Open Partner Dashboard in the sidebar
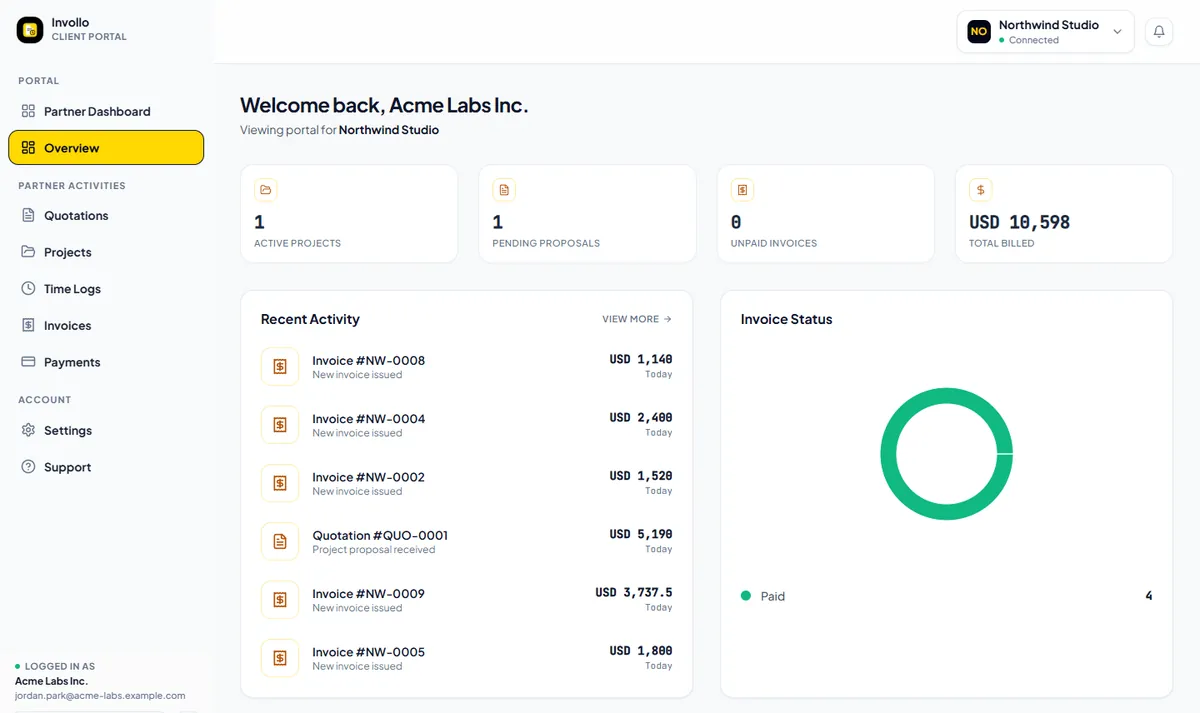This screenshot has width=1200, height=713. point(106,111)
